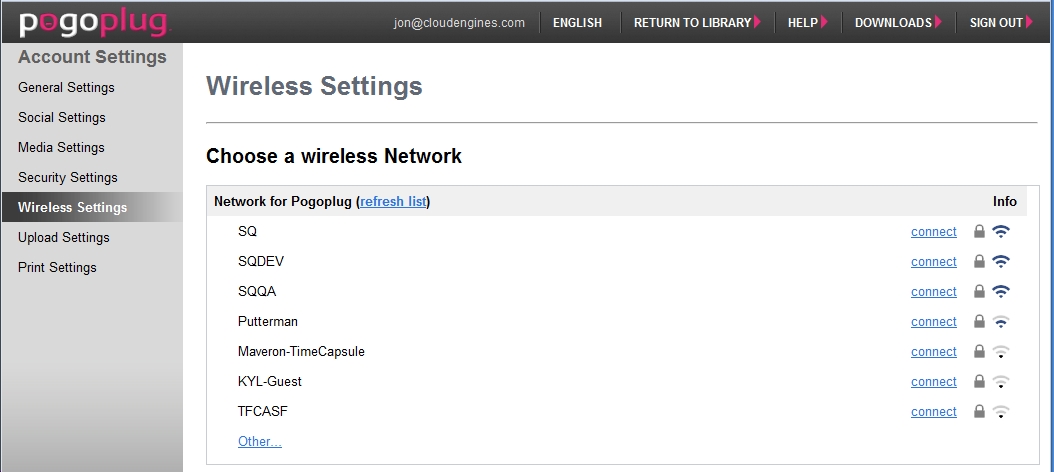The image size is (1054, 472).
Task: Click Other… to add a network
Action: (260, 441)
